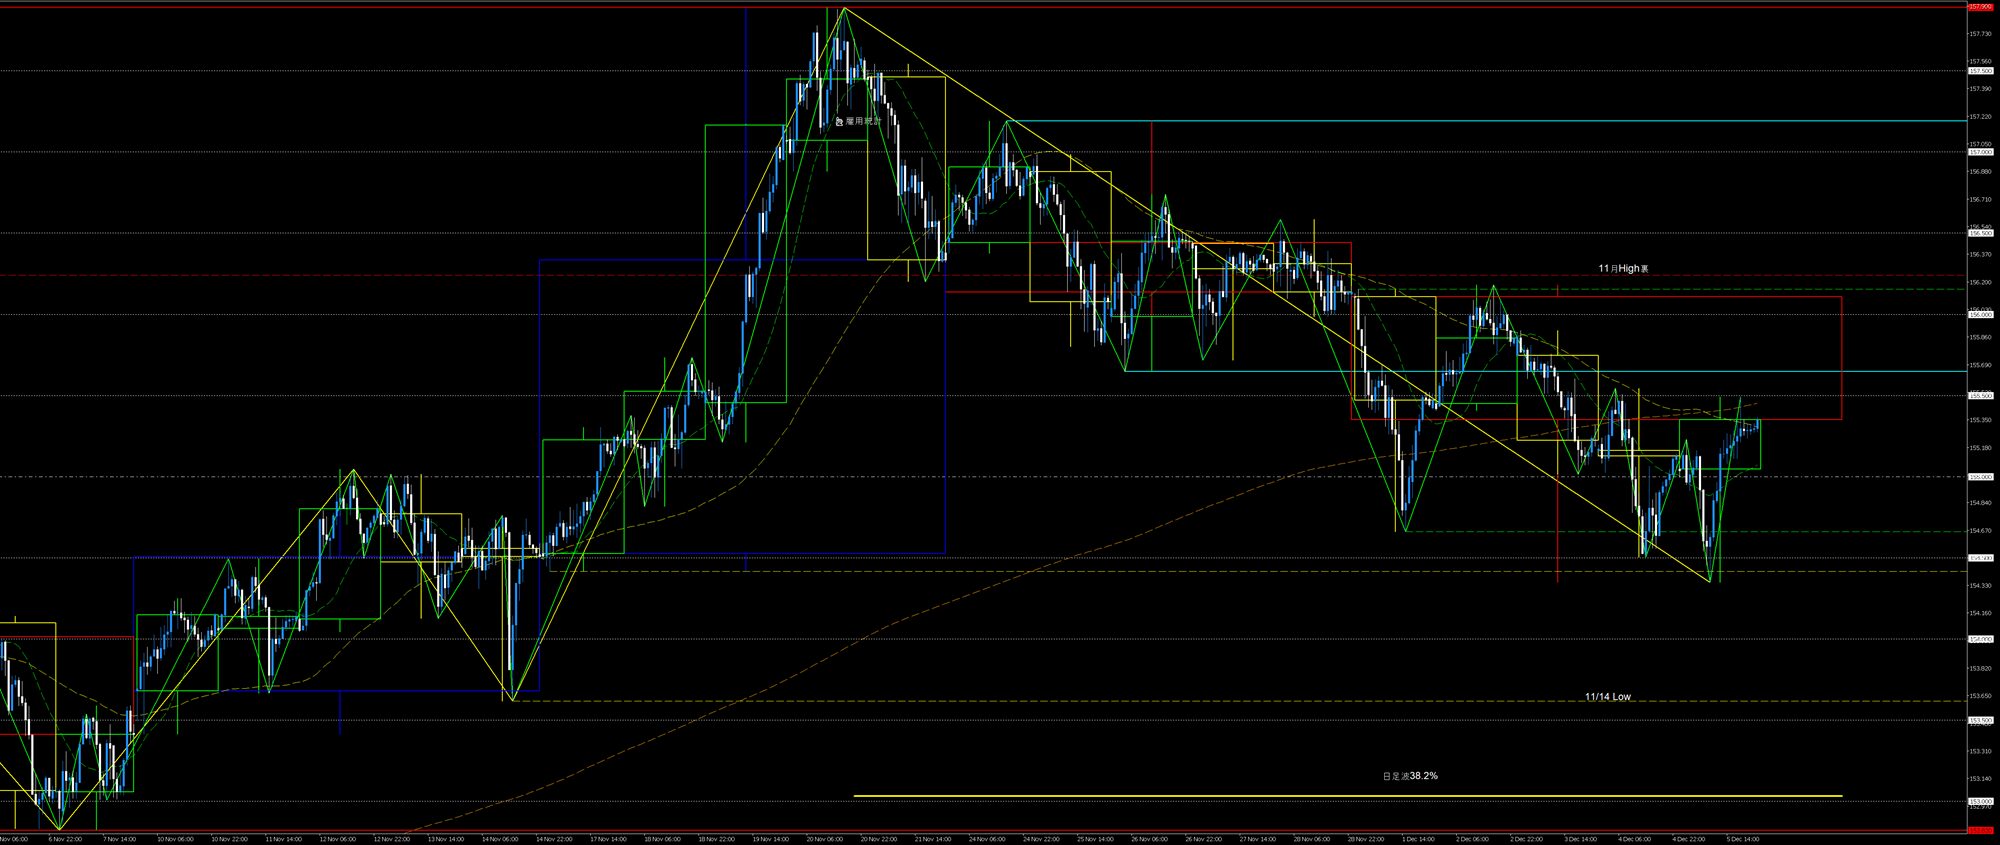Select the 11月High裏 text label
The image size is (2000, 845).
(1623, 269)
